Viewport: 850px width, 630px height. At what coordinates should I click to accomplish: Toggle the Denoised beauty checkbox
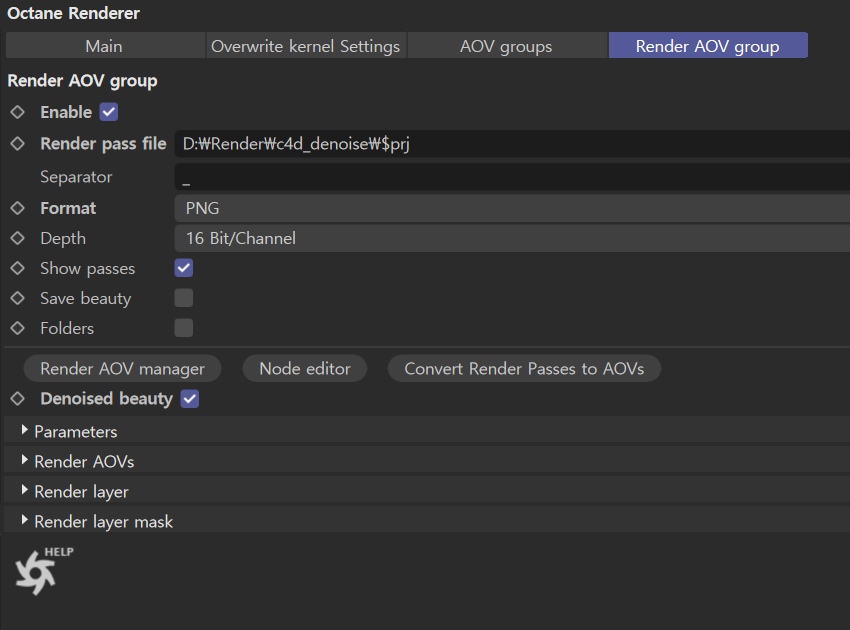[x=190, y=398]
